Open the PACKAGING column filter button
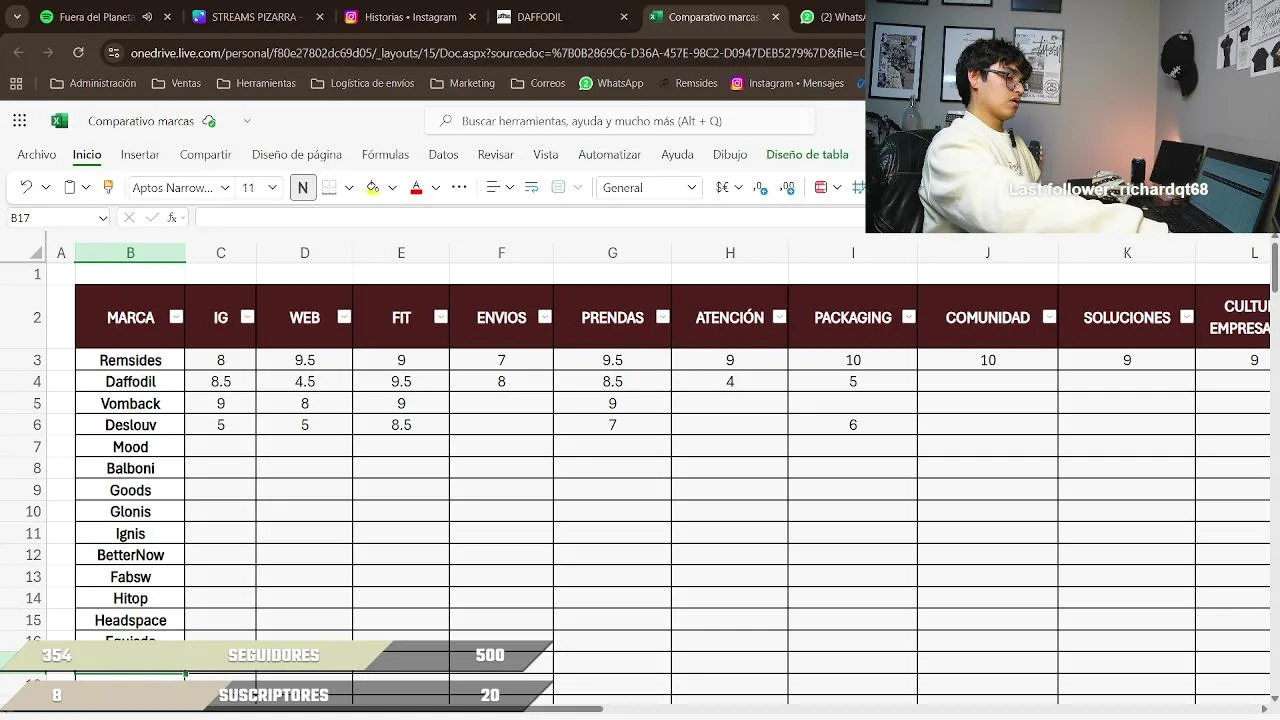 click(x=909, y=316)
